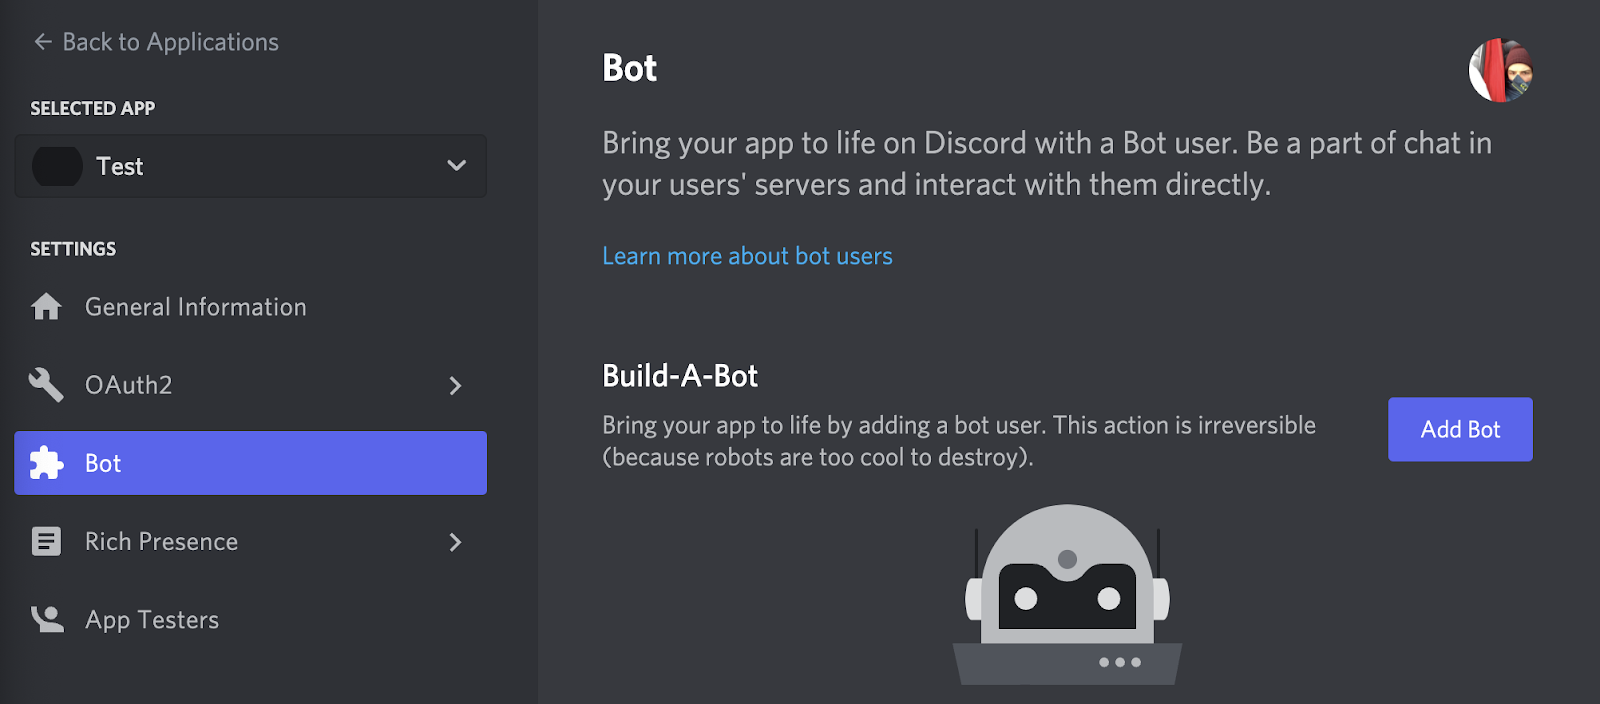Click the puzzle piece icon for Bot
This screenshot has width=1600, height=704.
point(46,463)
